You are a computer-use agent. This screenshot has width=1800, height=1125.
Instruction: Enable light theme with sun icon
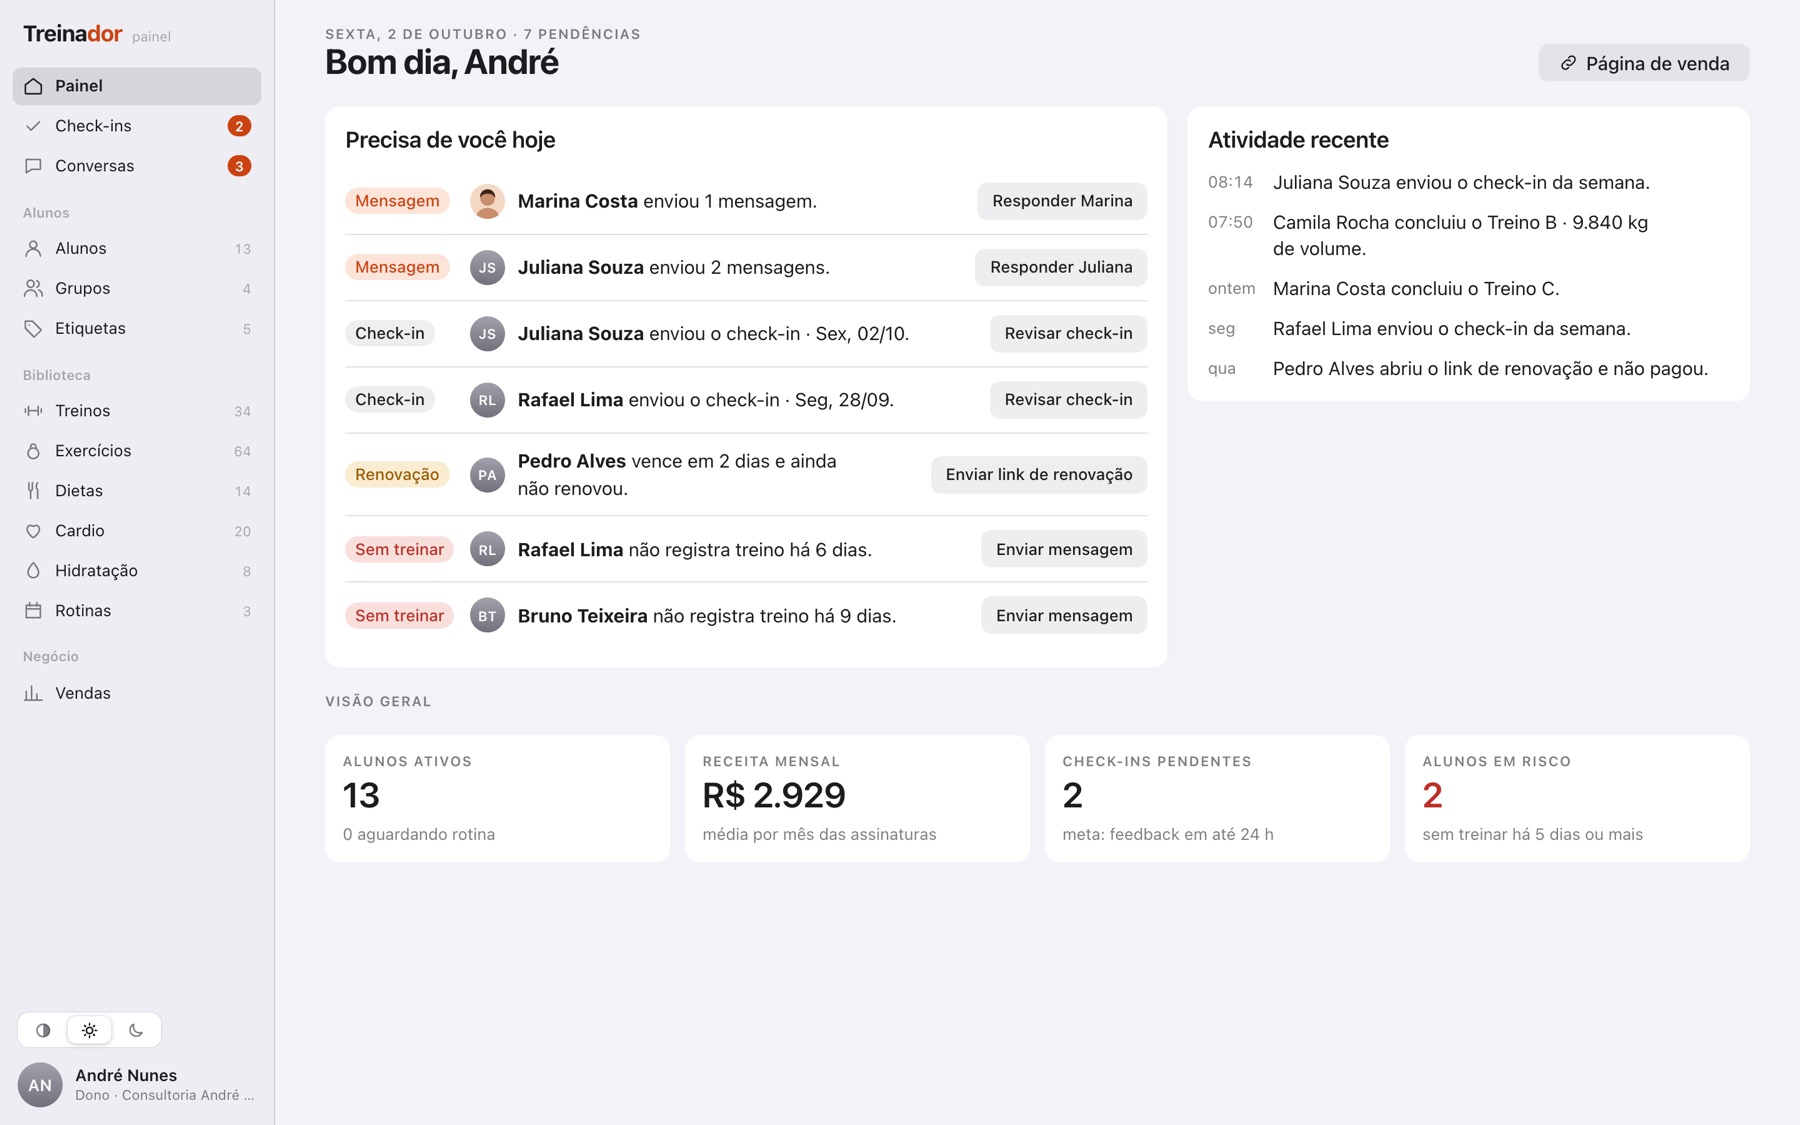(89, 1030)
